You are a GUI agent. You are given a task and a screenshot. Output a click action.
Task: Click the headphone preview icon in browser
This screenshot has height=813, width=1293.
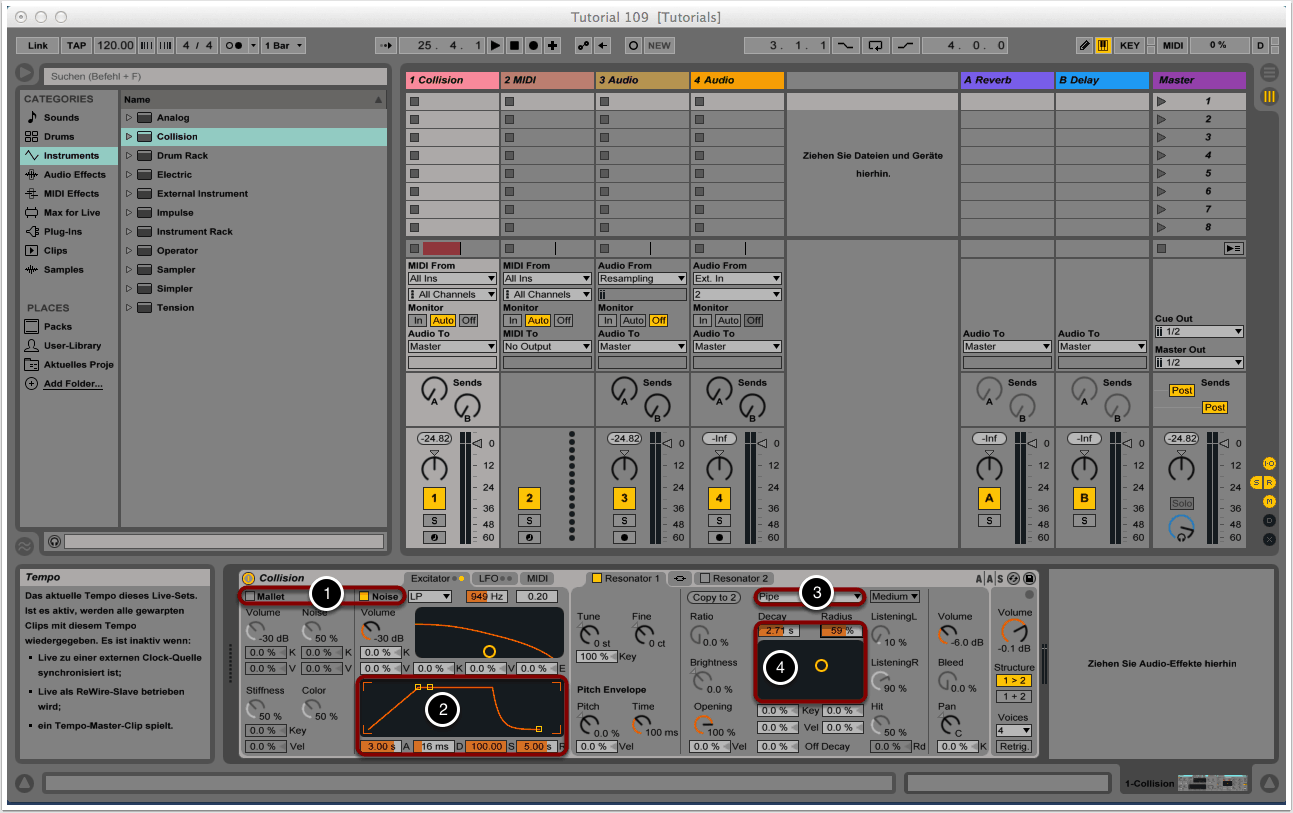54,541
